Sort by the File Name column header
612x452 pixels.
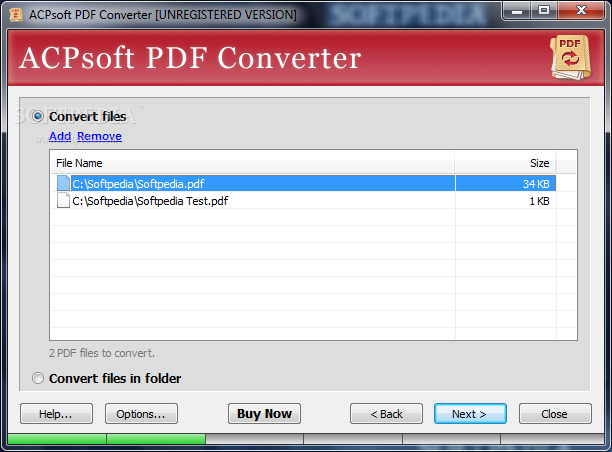(x=253, y=163)
